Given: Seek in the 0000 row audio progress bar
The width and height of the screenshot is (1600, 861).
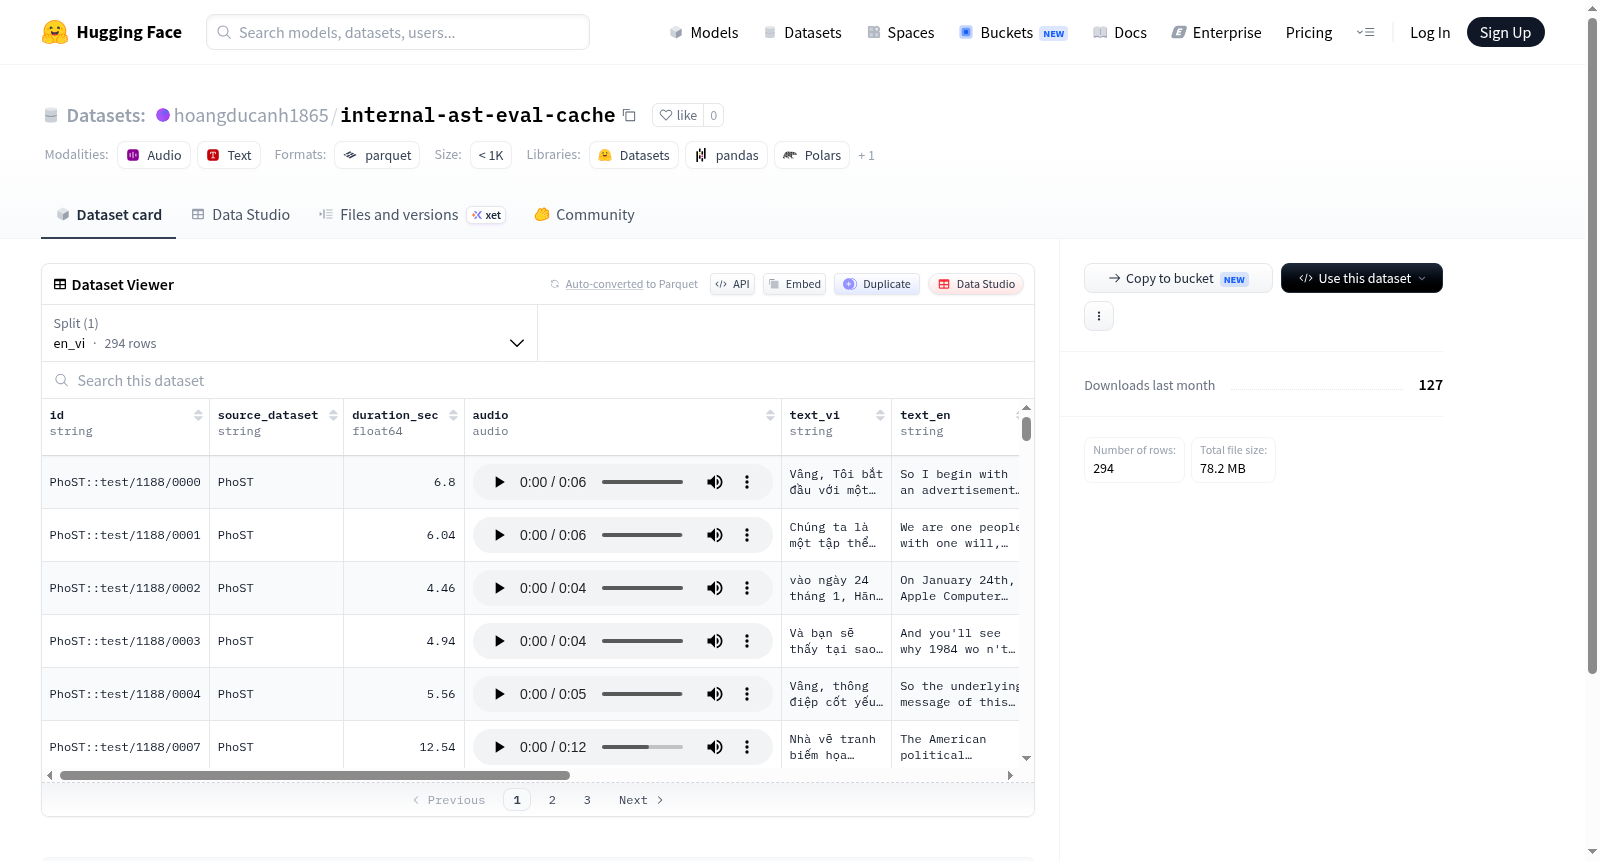Looking at the screenshot, I should [x=642, y=482].
